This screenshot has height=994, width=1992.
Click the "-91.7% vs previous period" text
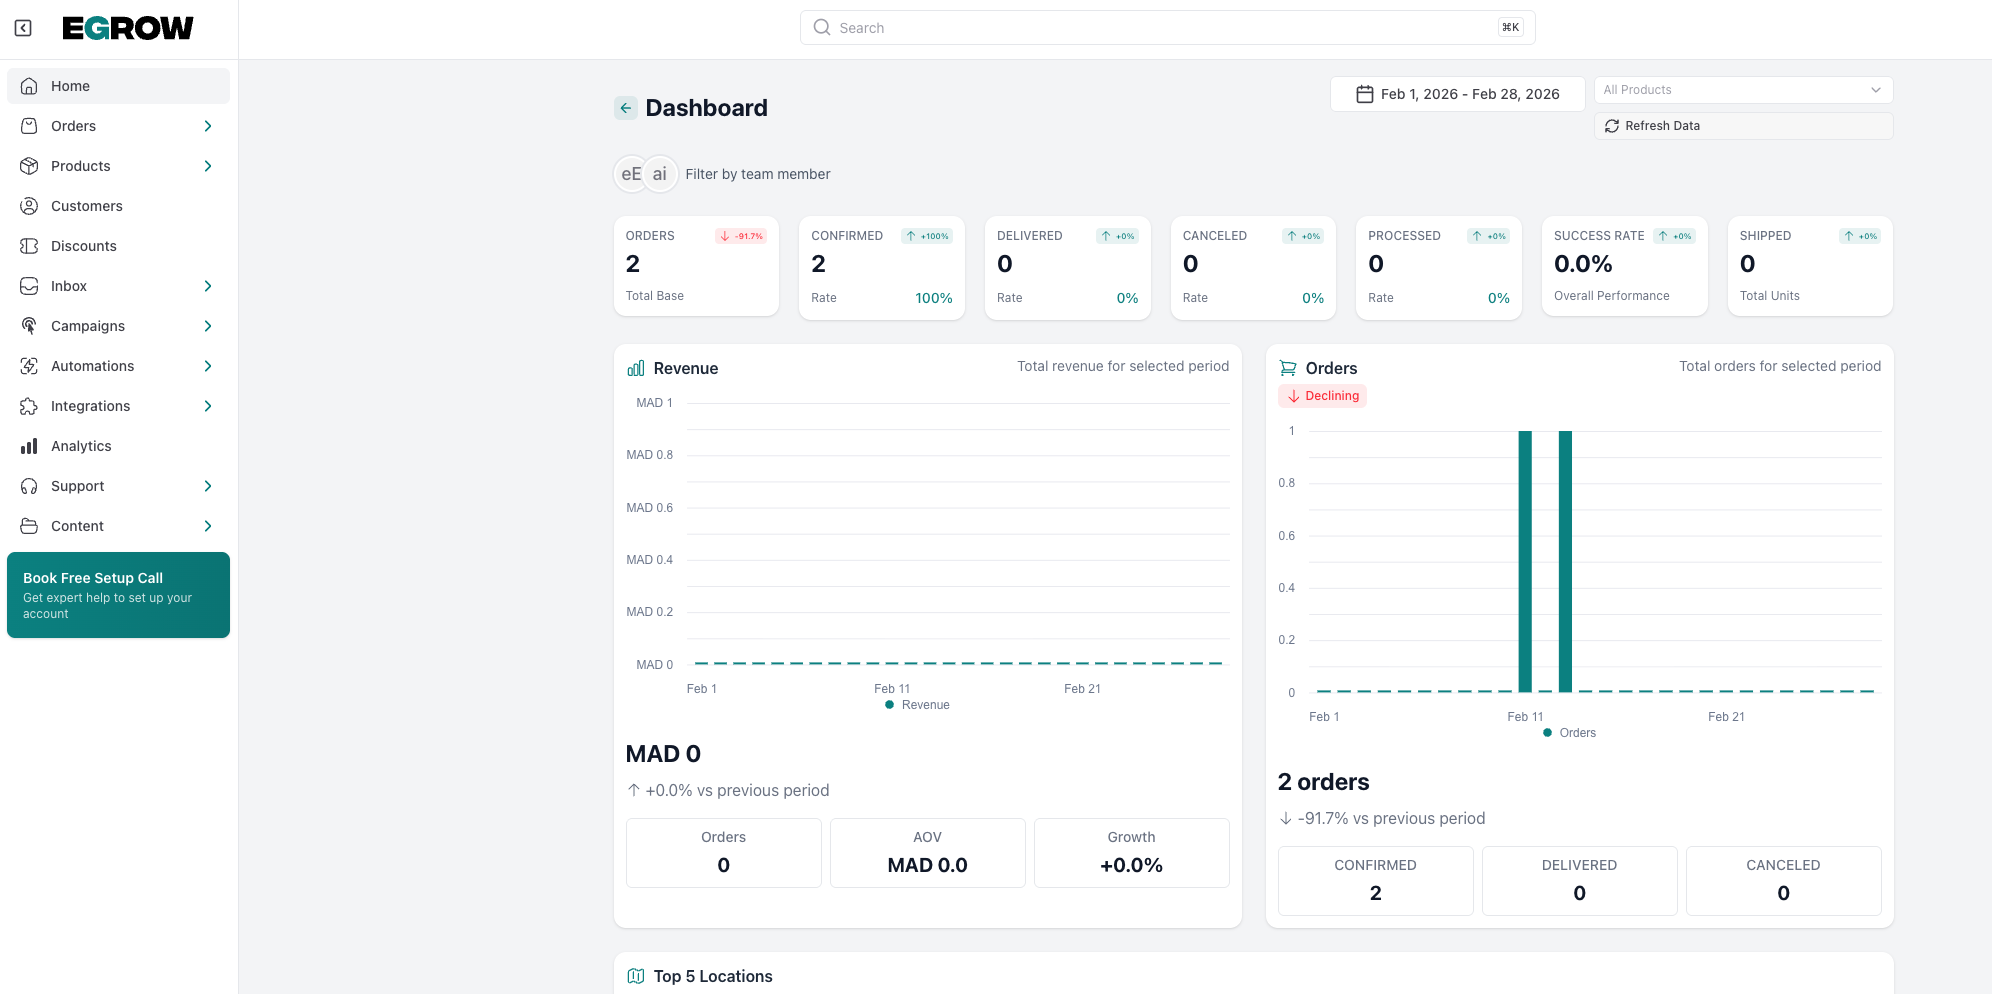[1391, 818]
